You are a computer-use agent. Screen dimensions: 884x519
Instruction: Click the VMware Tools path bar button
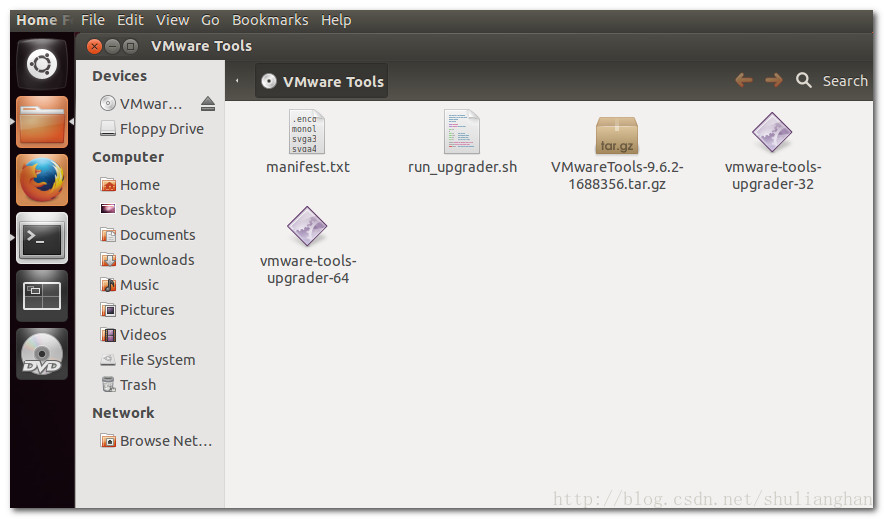coord(322,81)
